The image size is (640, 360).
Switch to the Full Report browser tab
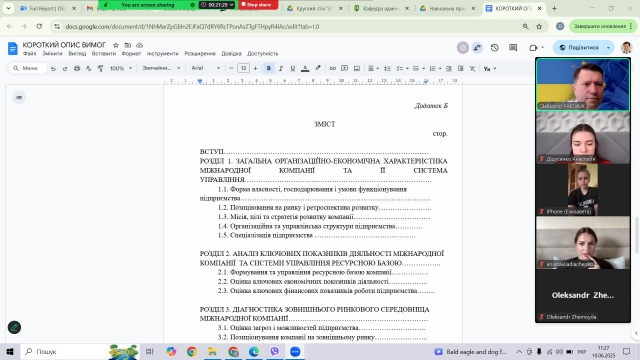point(48,8)
